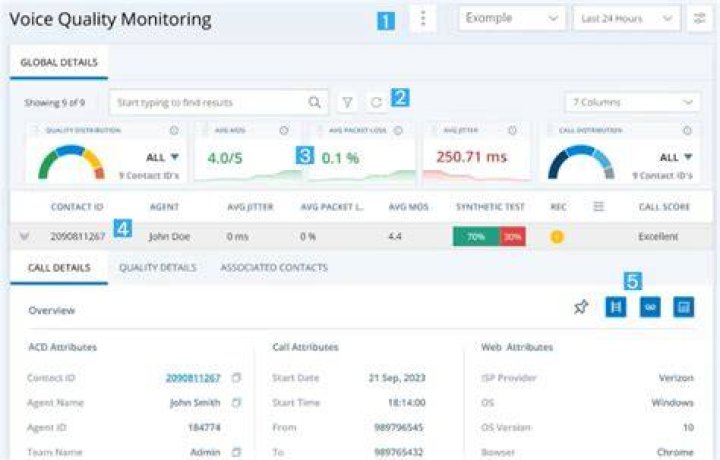720x460 pixels.
Task: Click the filter funnel icon
Action: point(348,102)
